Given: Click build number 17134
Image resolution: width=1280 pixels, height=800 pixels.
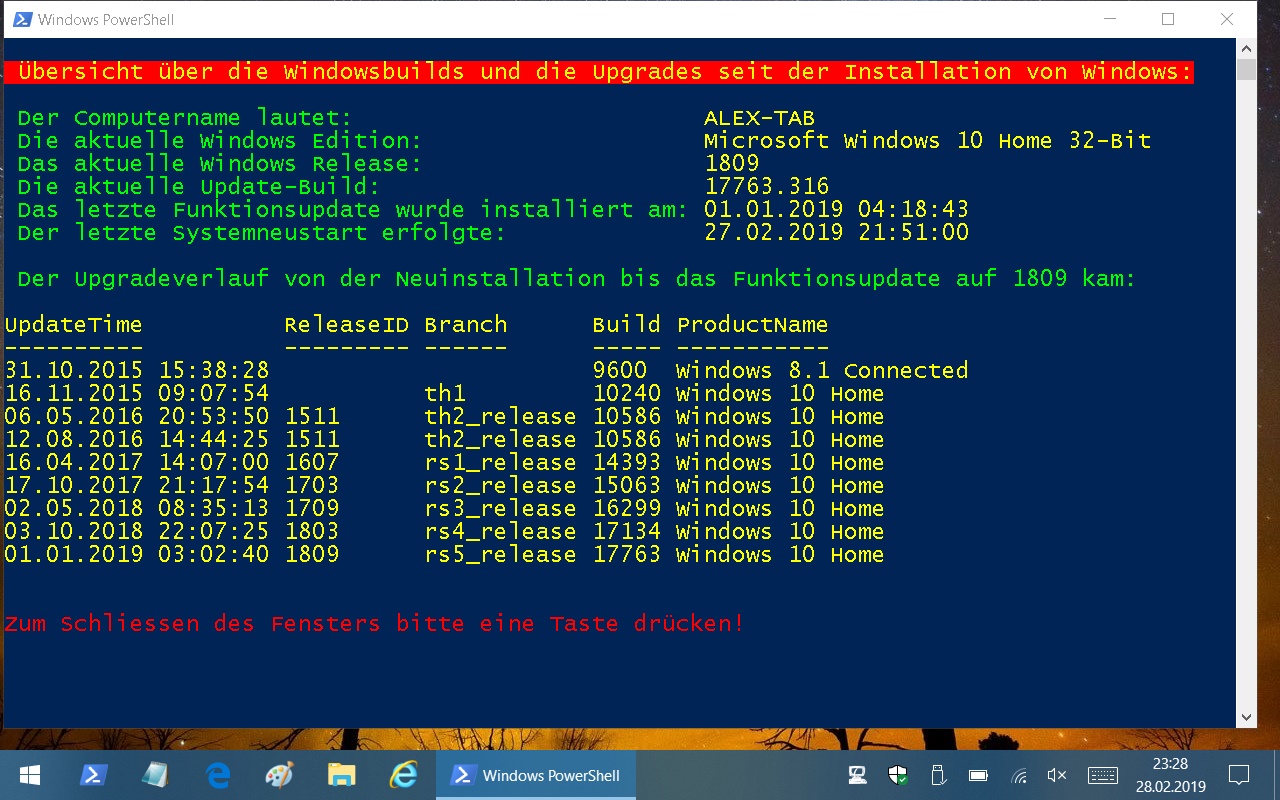Looking at the screenshot, I should tap(626, 532).
